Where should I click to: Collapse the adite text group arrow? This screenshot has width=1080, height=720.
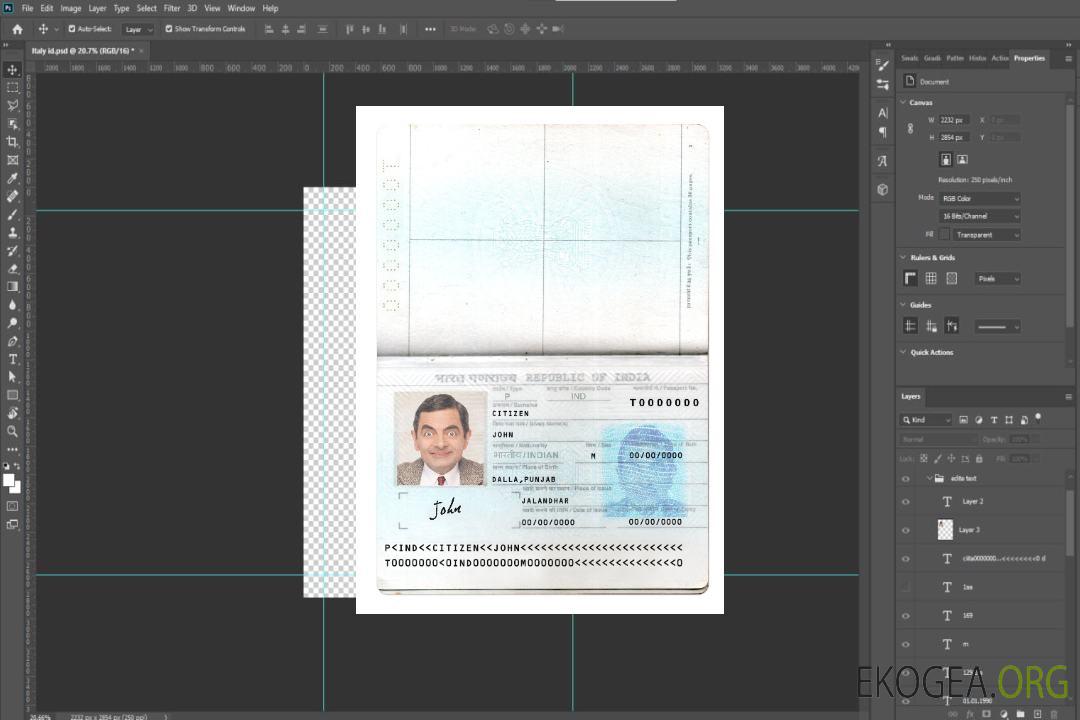pyautogui.click(x=929, y=478)
